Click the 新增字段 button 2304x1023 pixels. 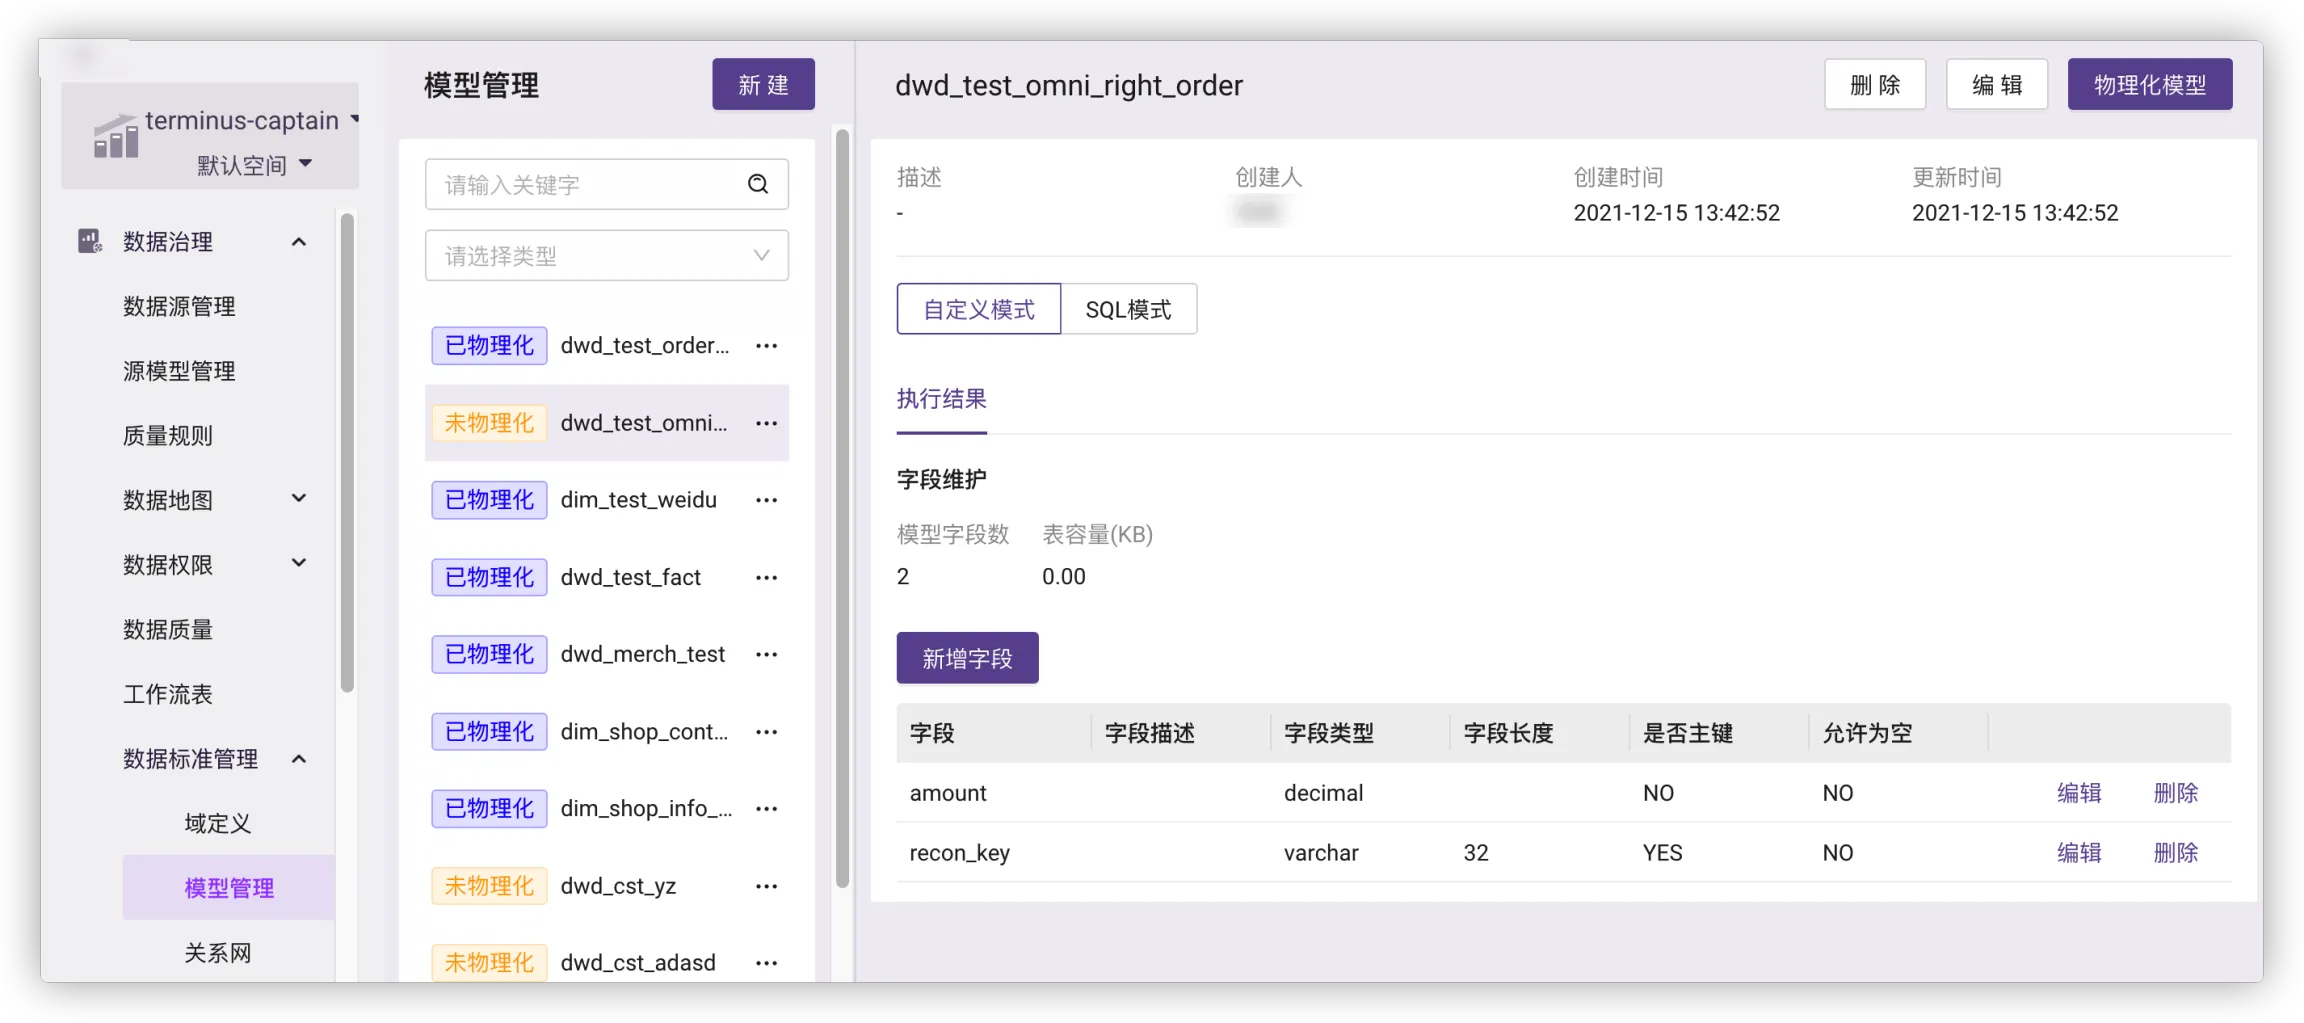(967, 658)
